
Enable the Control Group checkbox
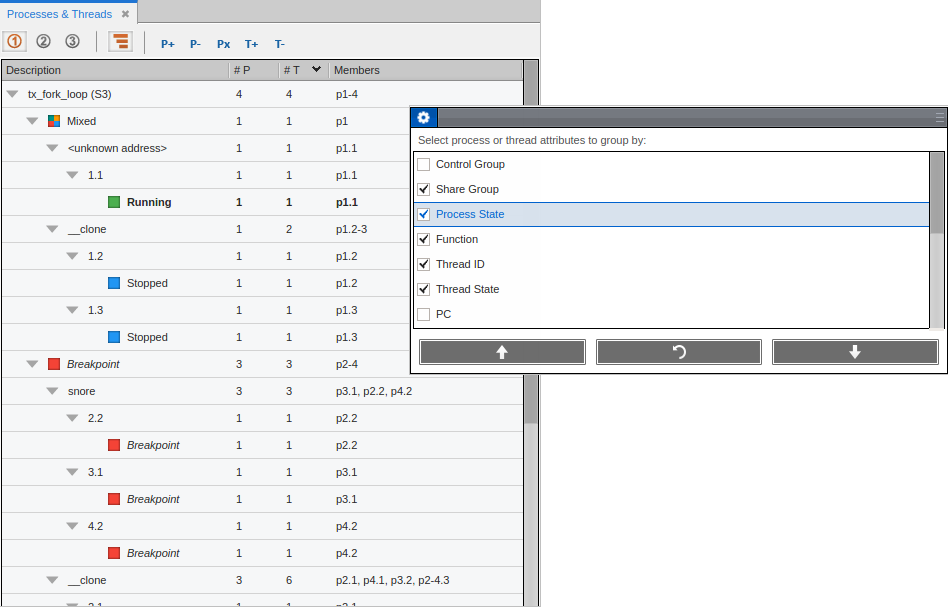coord(424,164)
